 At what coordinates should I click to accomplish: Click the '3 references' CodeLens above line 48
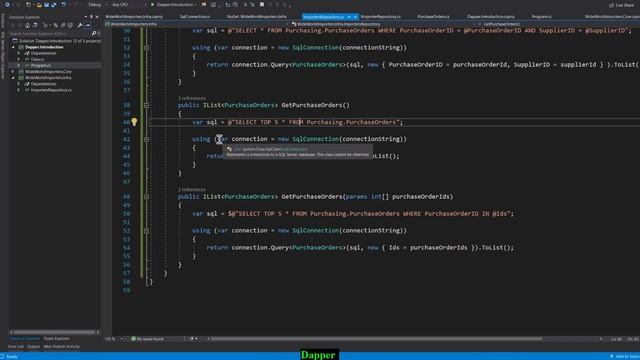coord(192,190)
